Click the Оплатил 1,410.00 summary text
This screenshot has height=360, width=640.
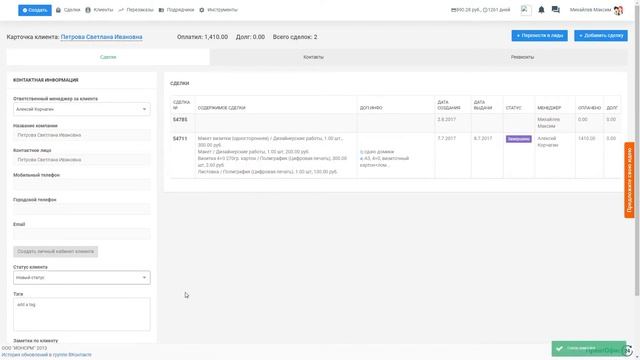click(202, 37)
